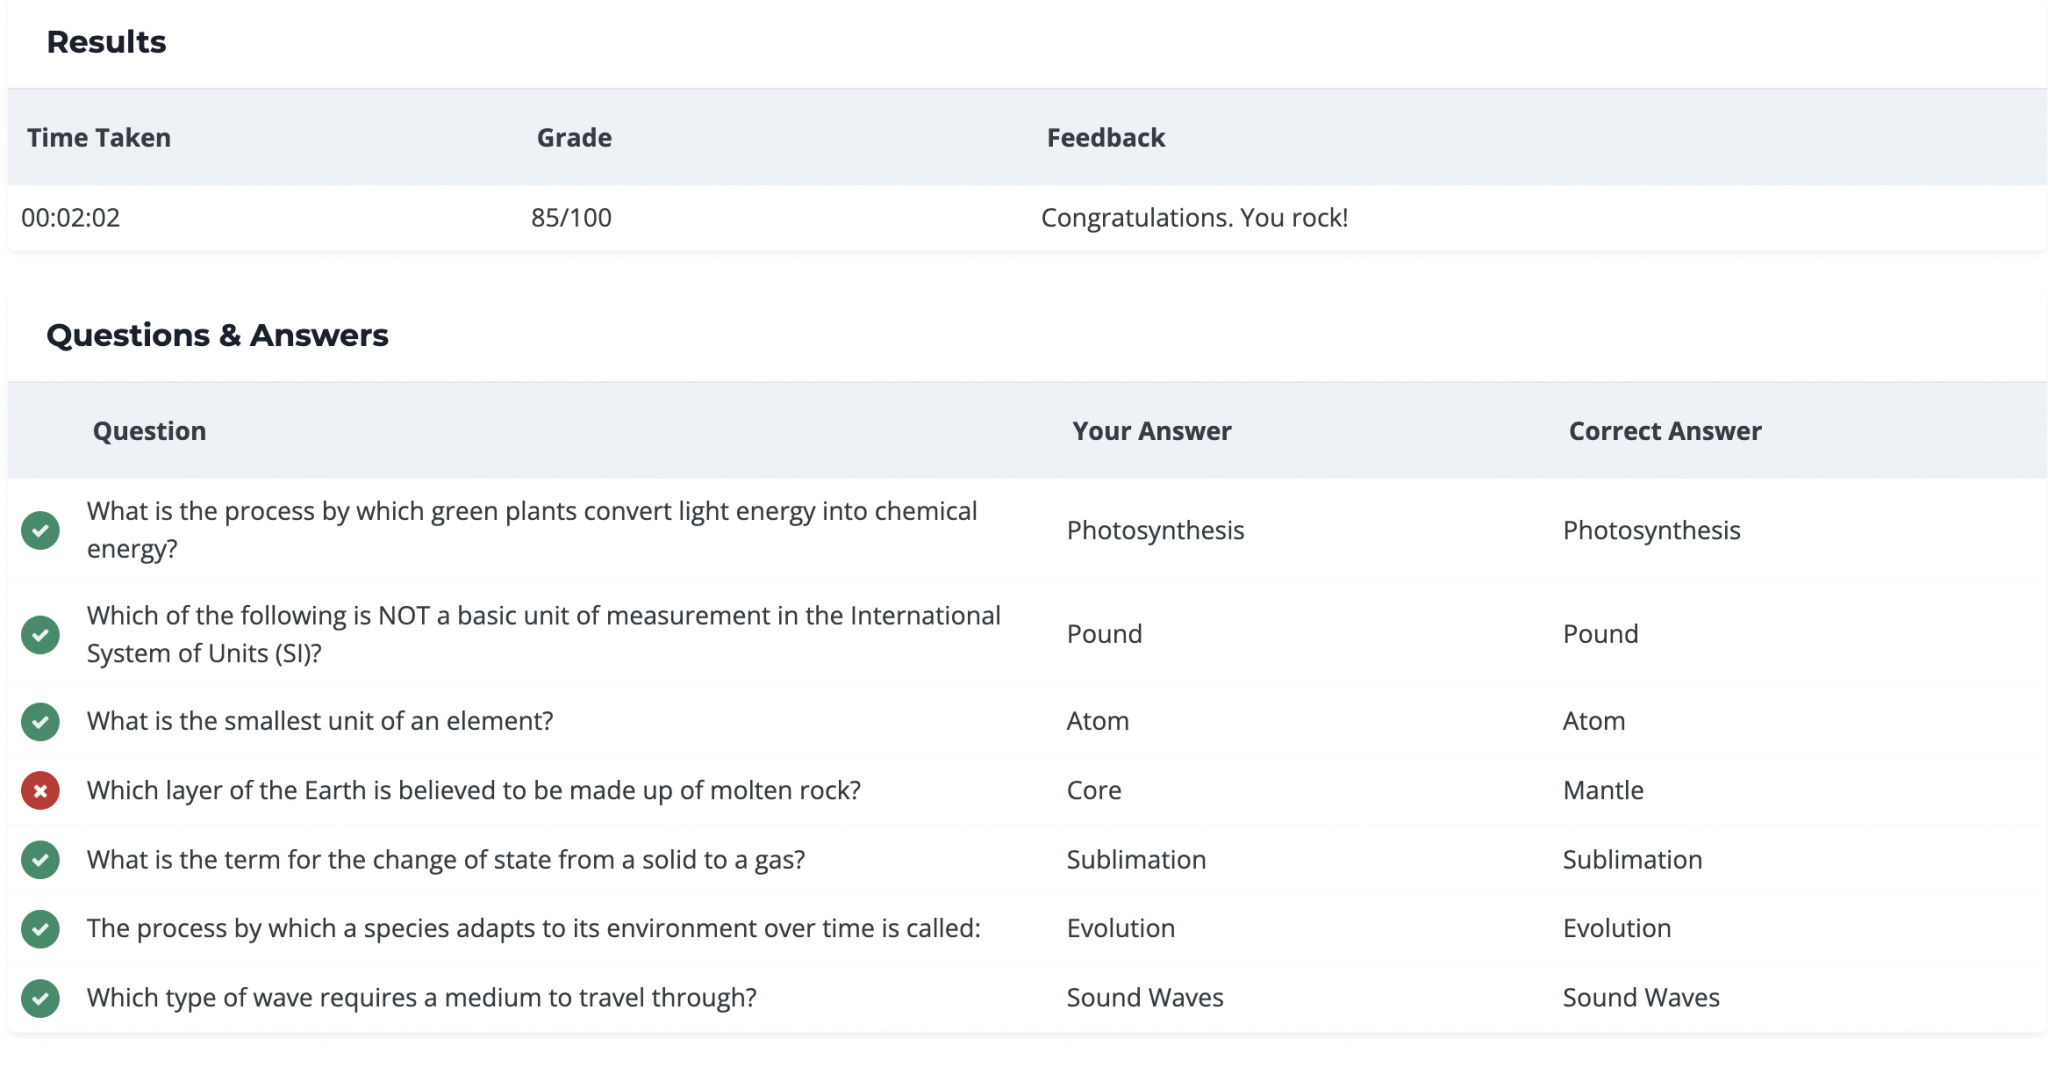2048x1075 pixels.
Task: Click the Your Answer column header
Action: click(1151, 431)
